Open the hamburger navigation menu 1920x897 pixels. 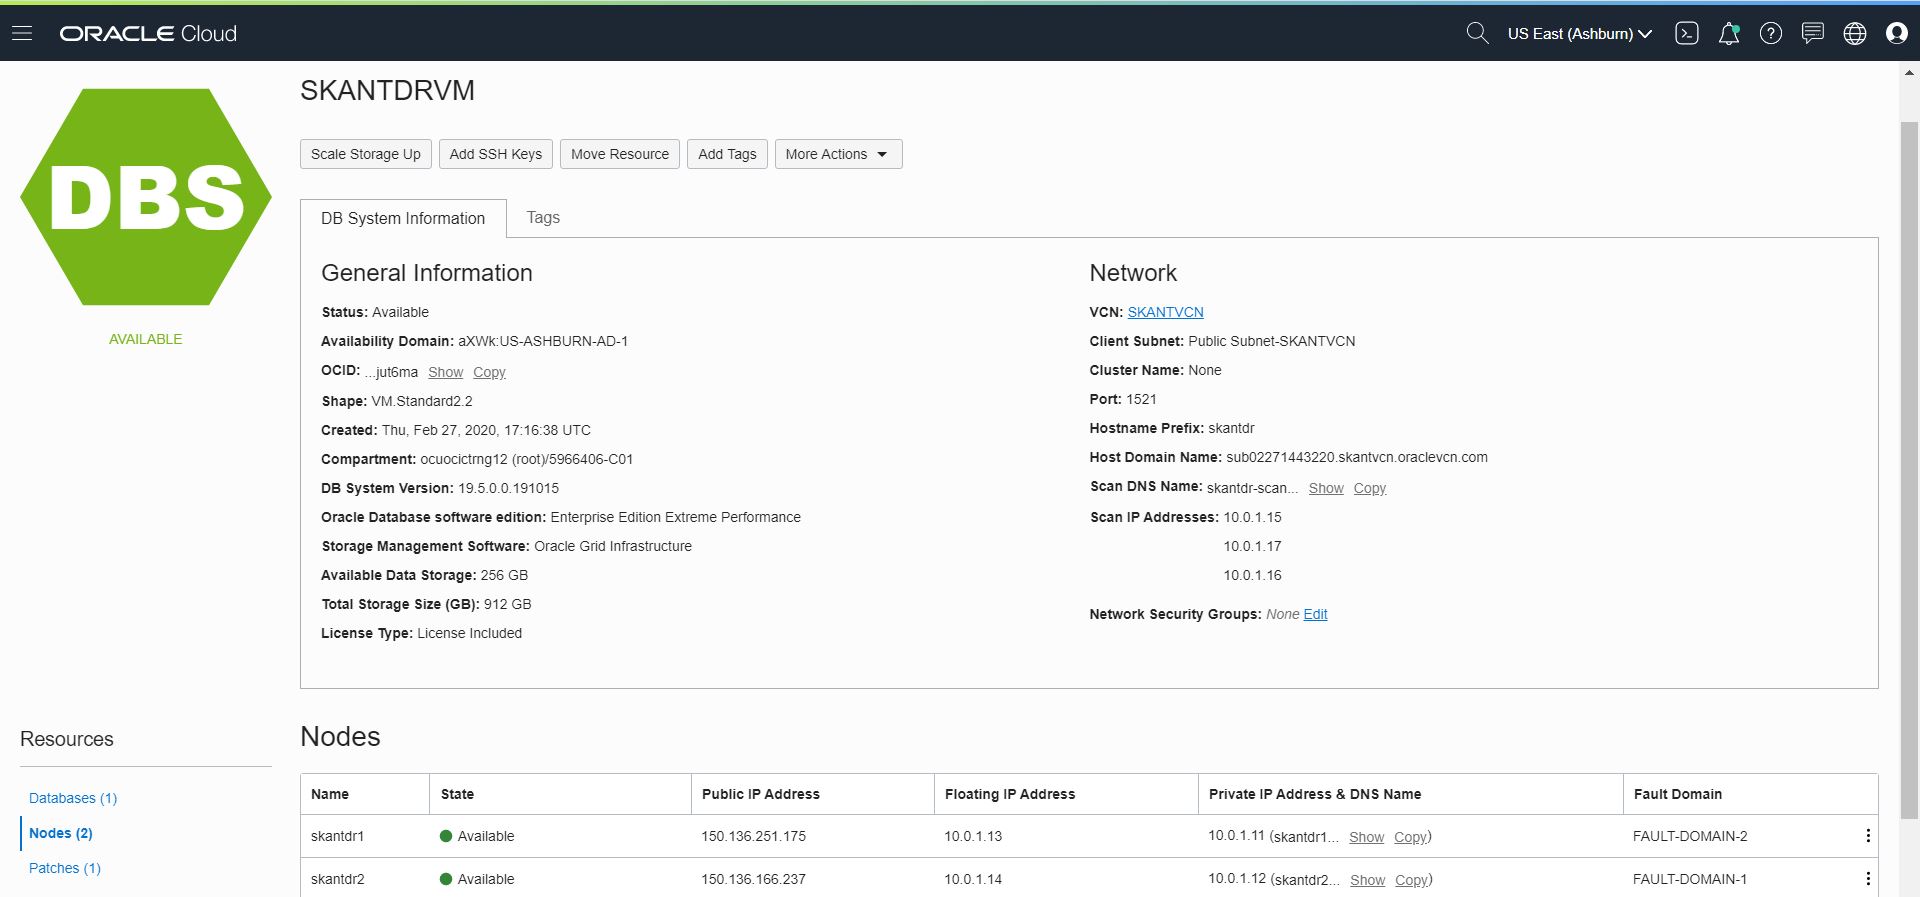(x=22, y=33)
